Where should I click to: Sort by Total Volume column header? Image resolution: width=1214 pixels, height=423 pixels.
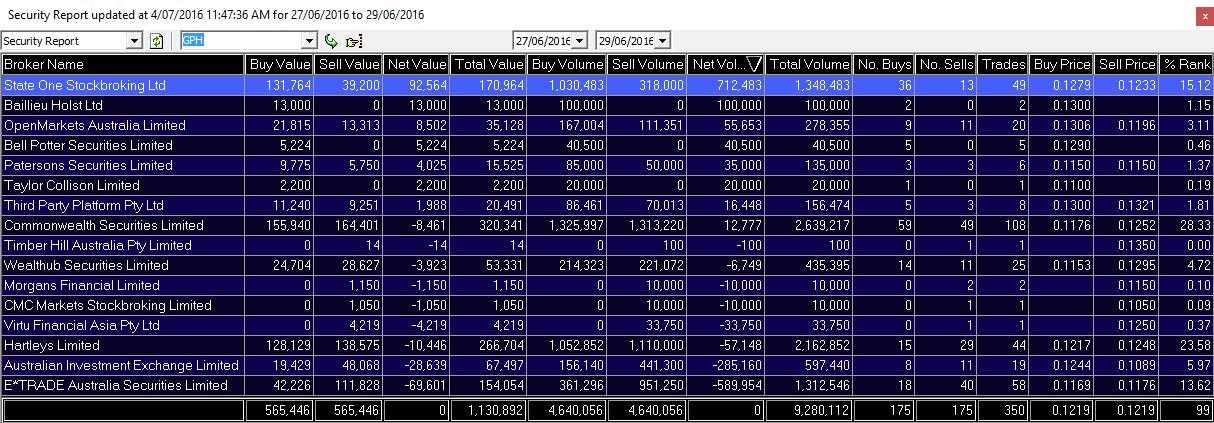(810, 64)
